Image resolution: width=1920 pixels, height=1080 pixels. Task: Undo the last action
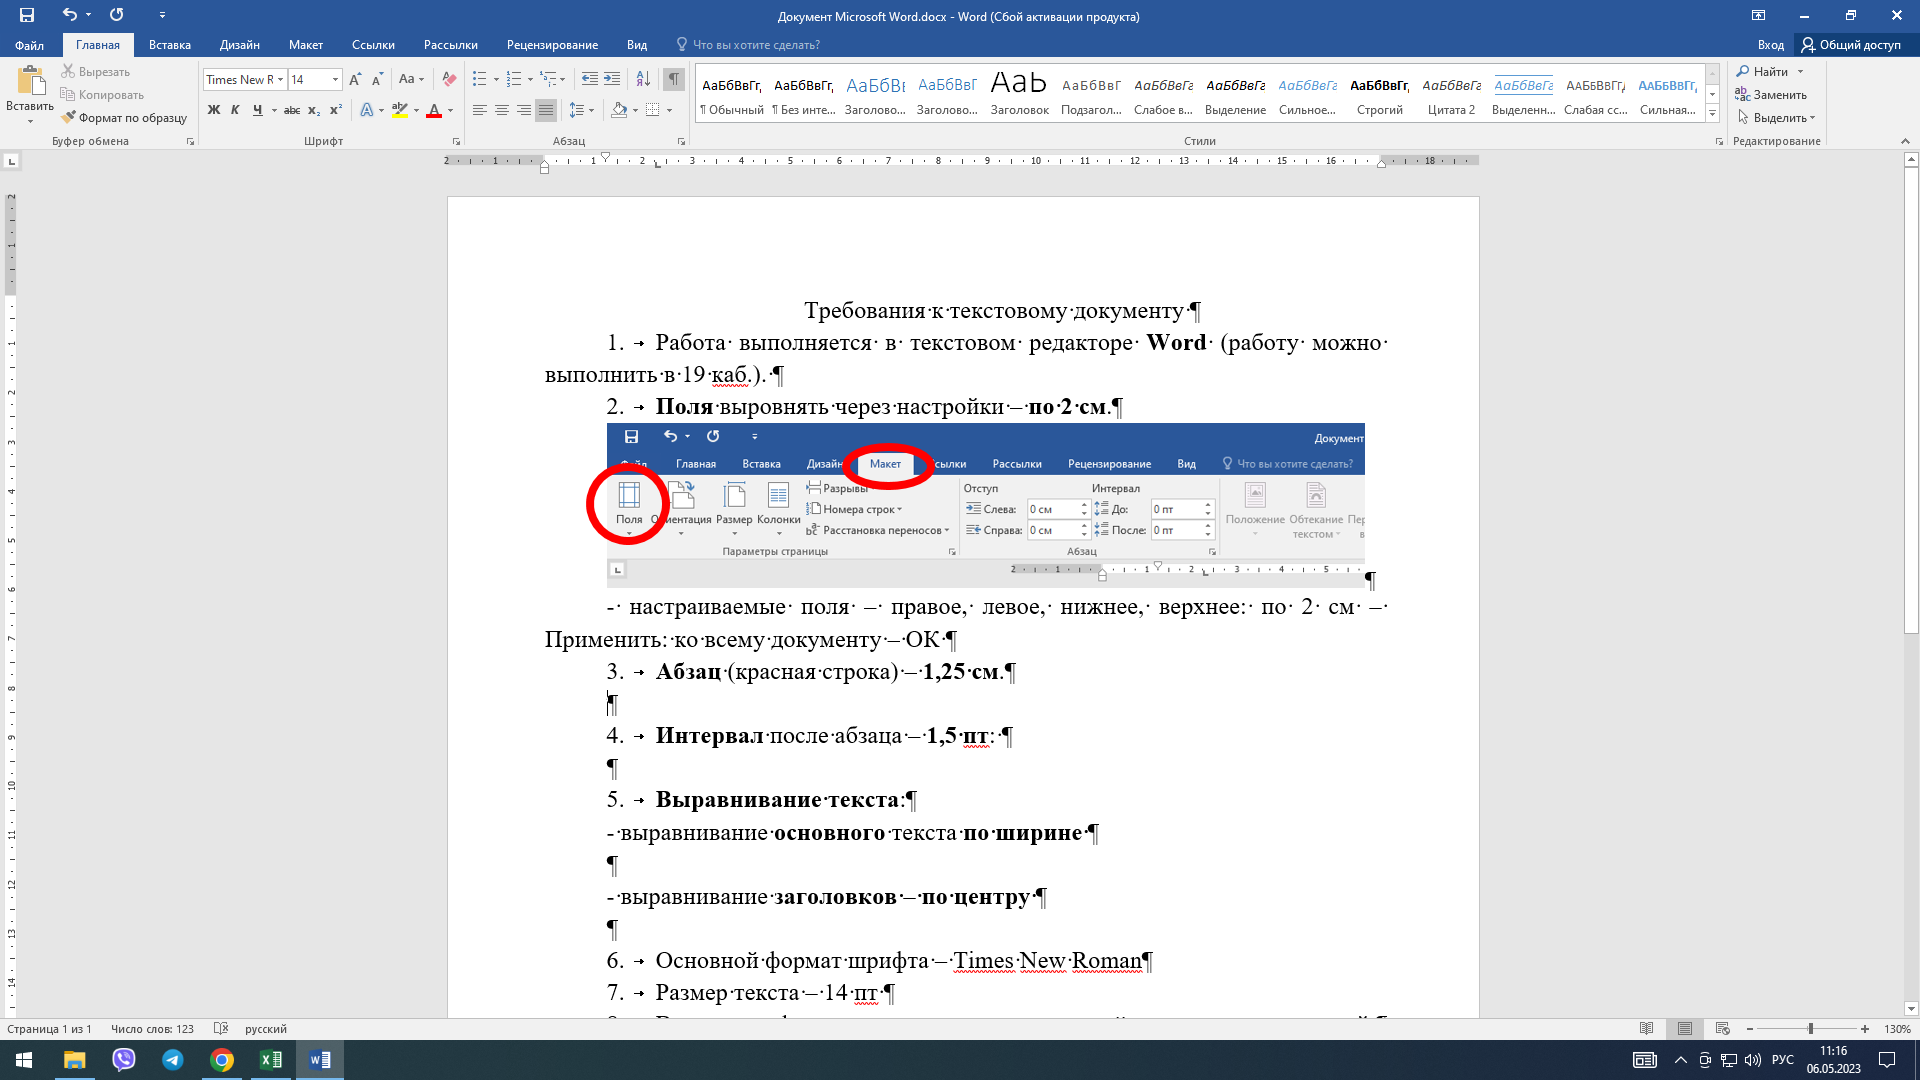point(69,15)
